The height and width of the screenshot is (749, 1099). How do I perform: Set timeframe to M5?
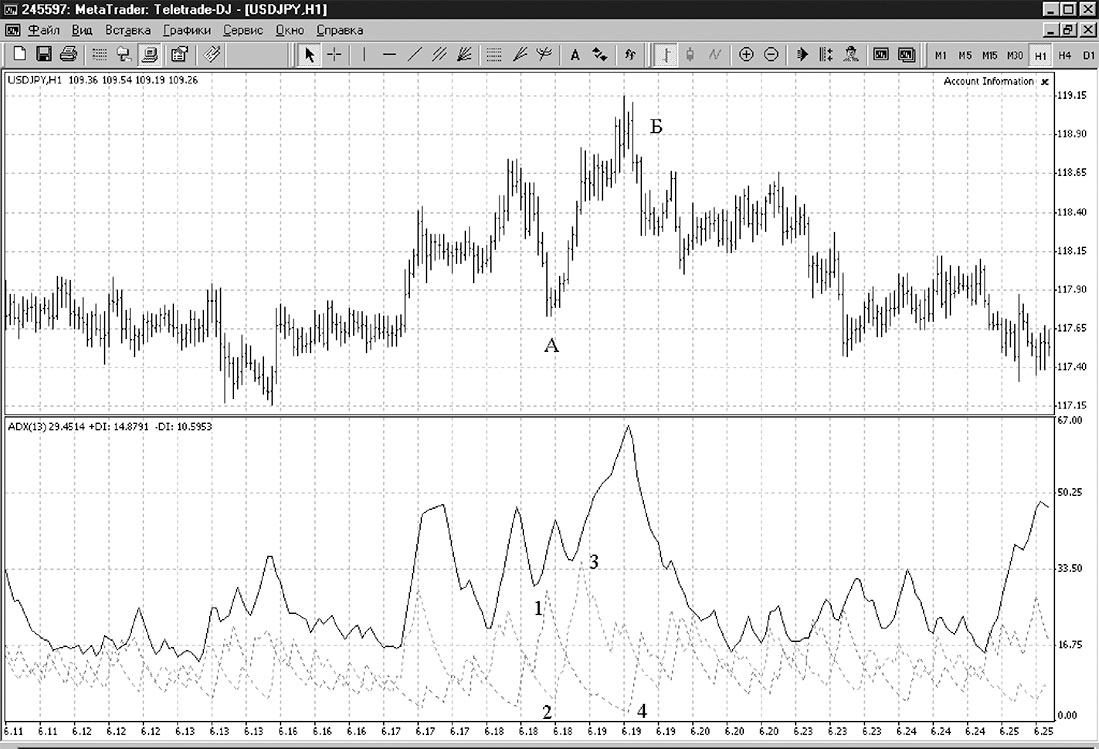coord(965,55)
